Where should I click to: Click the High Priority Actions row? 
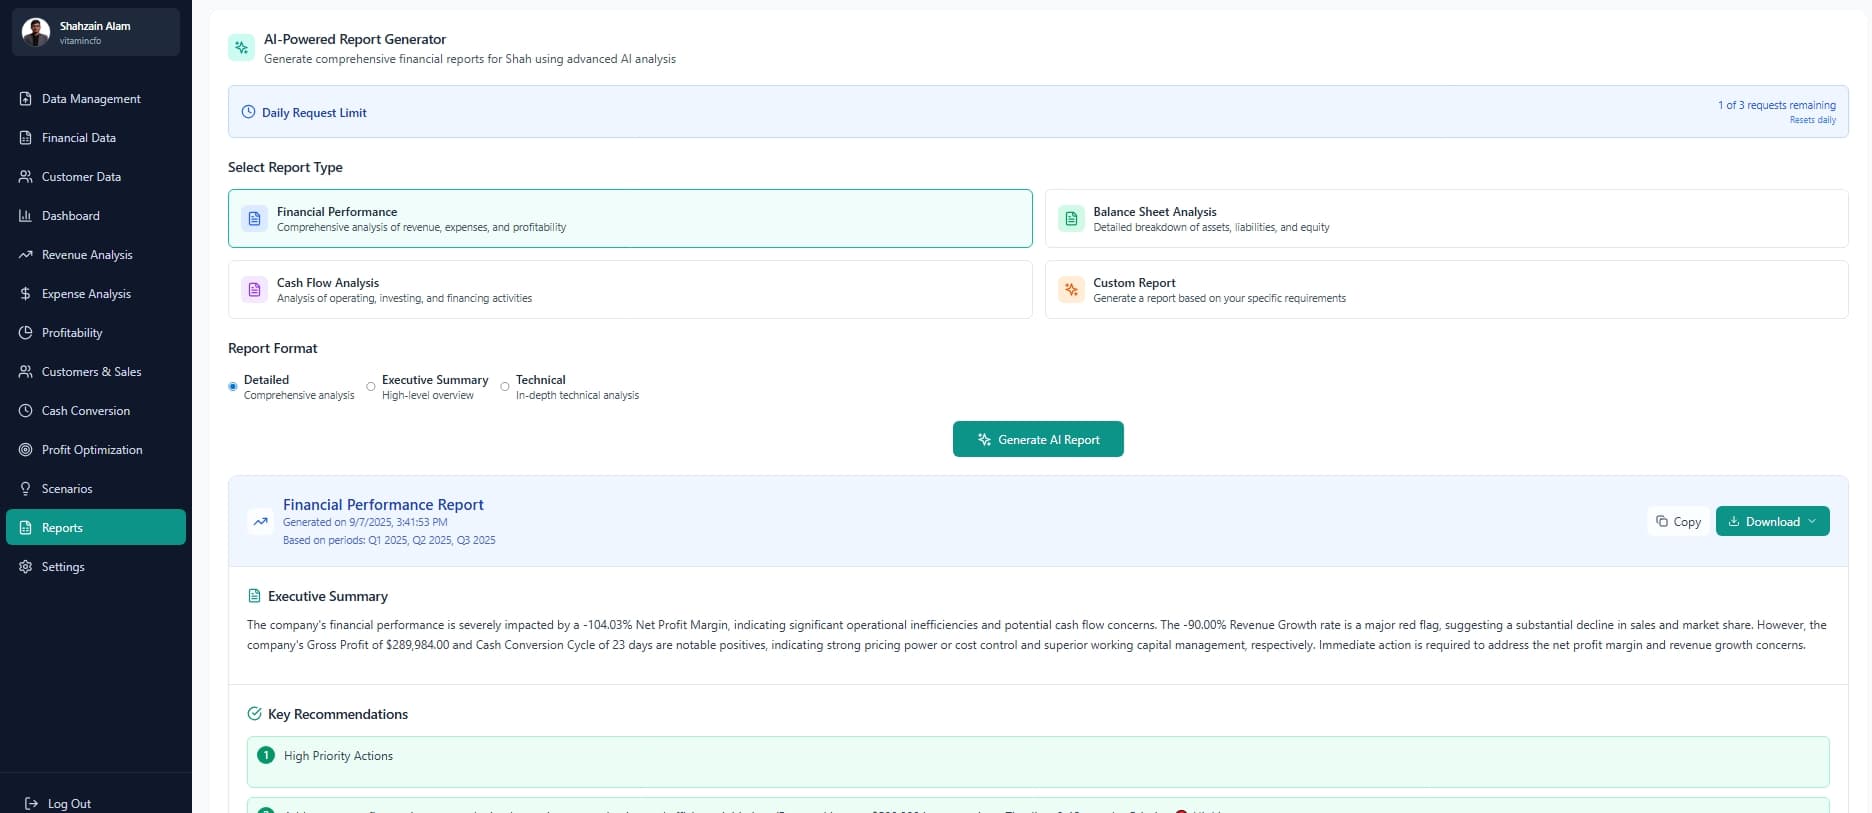click(1038, 762)
